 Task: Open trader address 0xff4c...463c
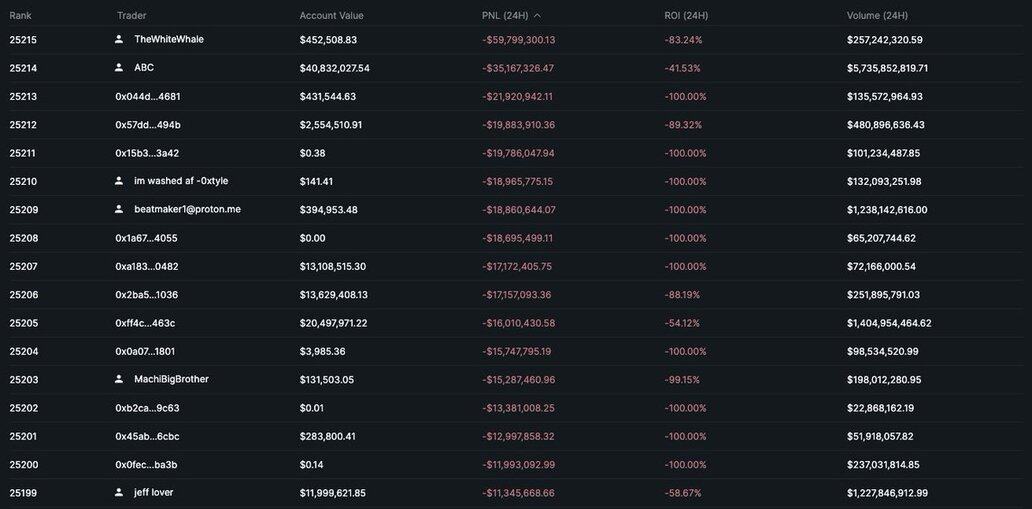145,323
